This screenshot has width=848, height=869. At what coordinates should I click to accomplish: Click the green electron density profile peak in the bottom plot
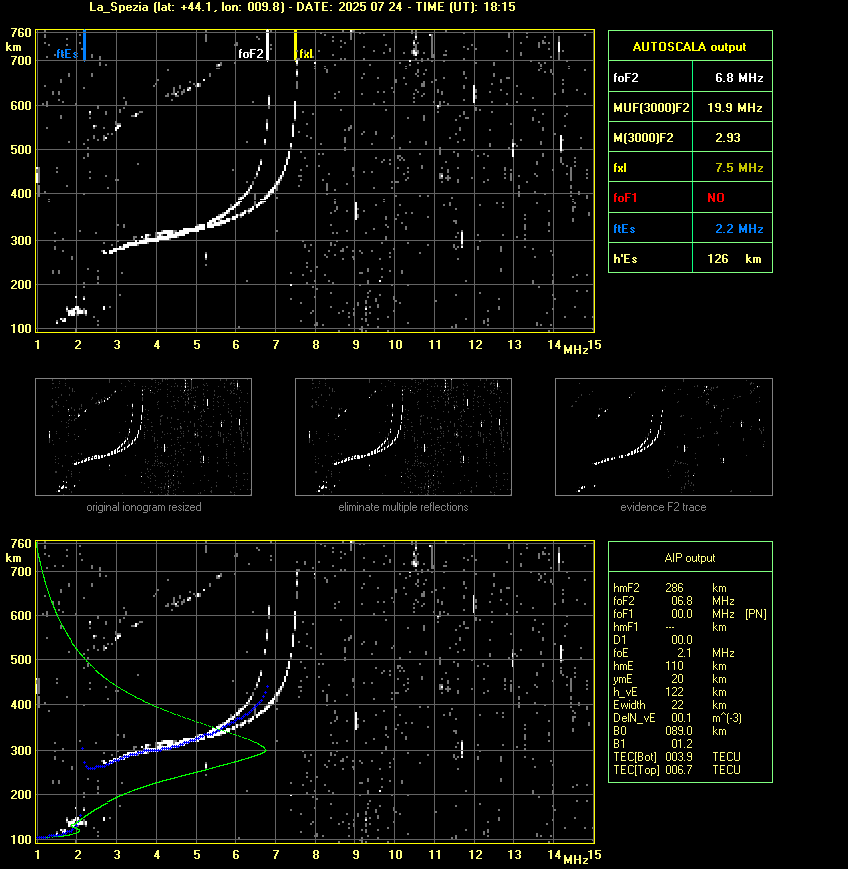point(265,750)
